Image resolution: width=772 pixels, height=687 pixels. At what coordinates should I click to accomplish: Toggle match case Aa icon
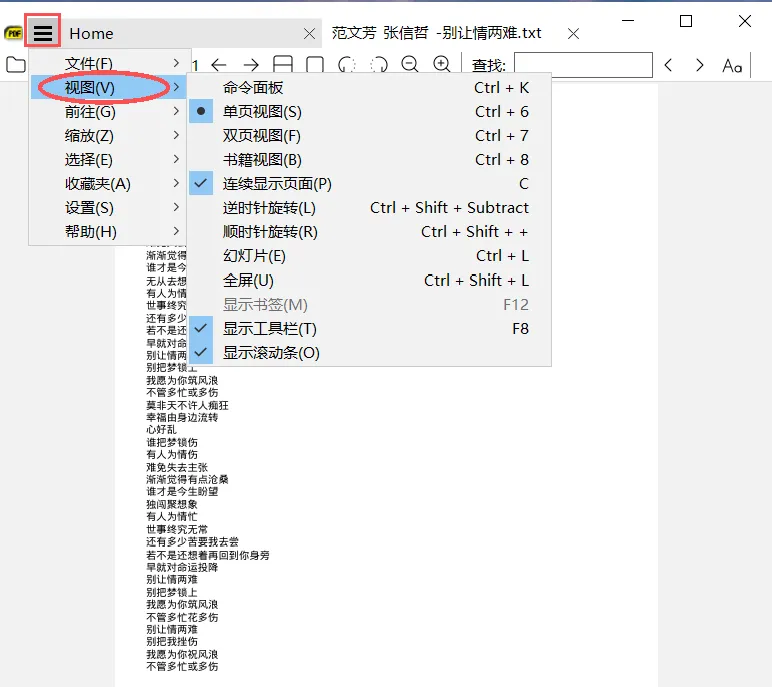tap(732, 65)
